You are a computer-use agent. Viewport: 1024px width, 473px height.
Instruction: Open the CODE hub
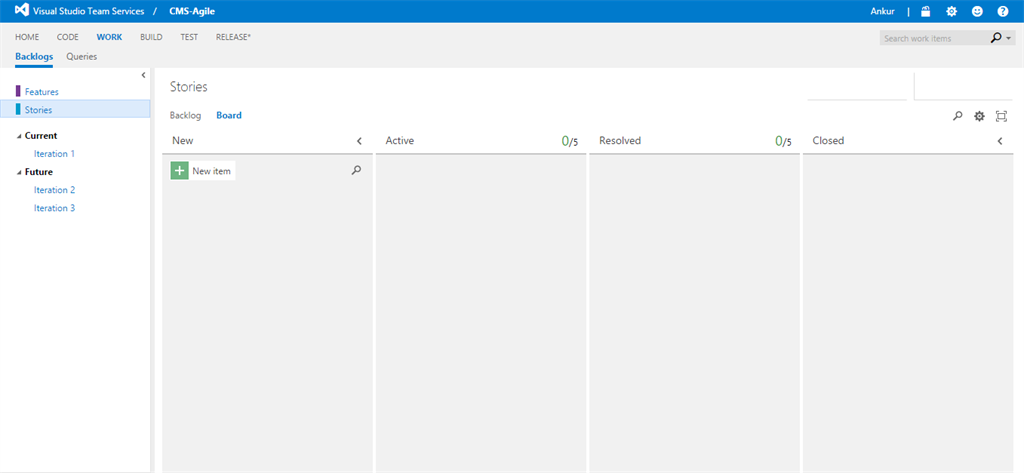(68, 37)
